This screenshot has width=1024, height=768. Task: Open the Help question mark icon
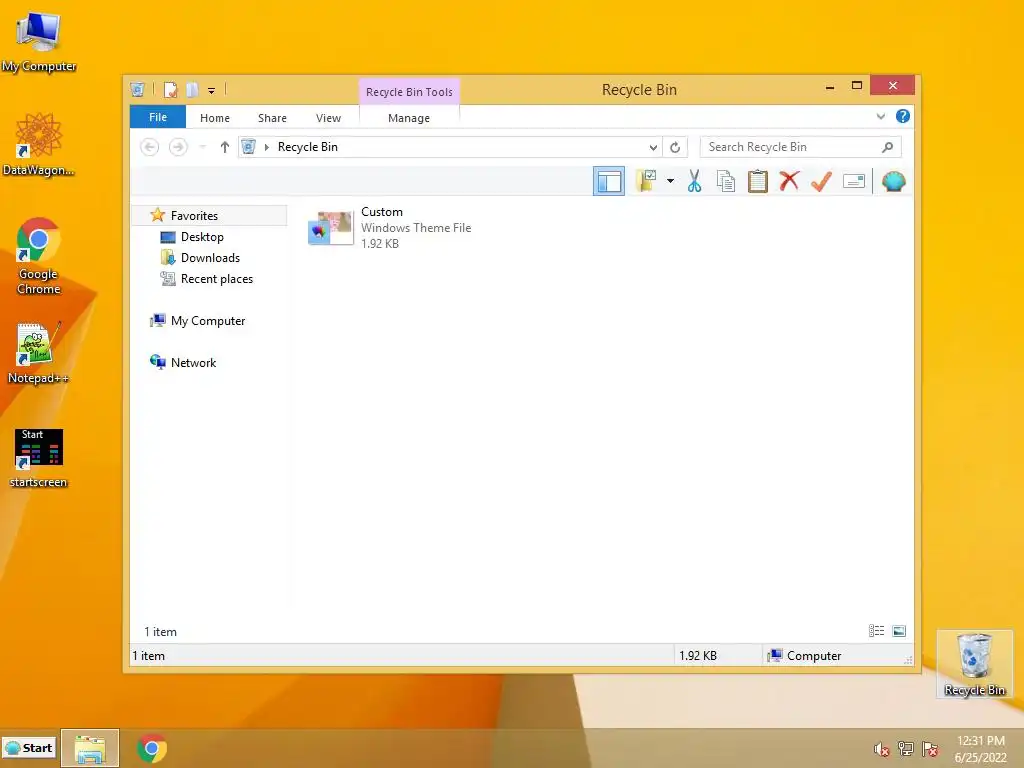(903, 116)
